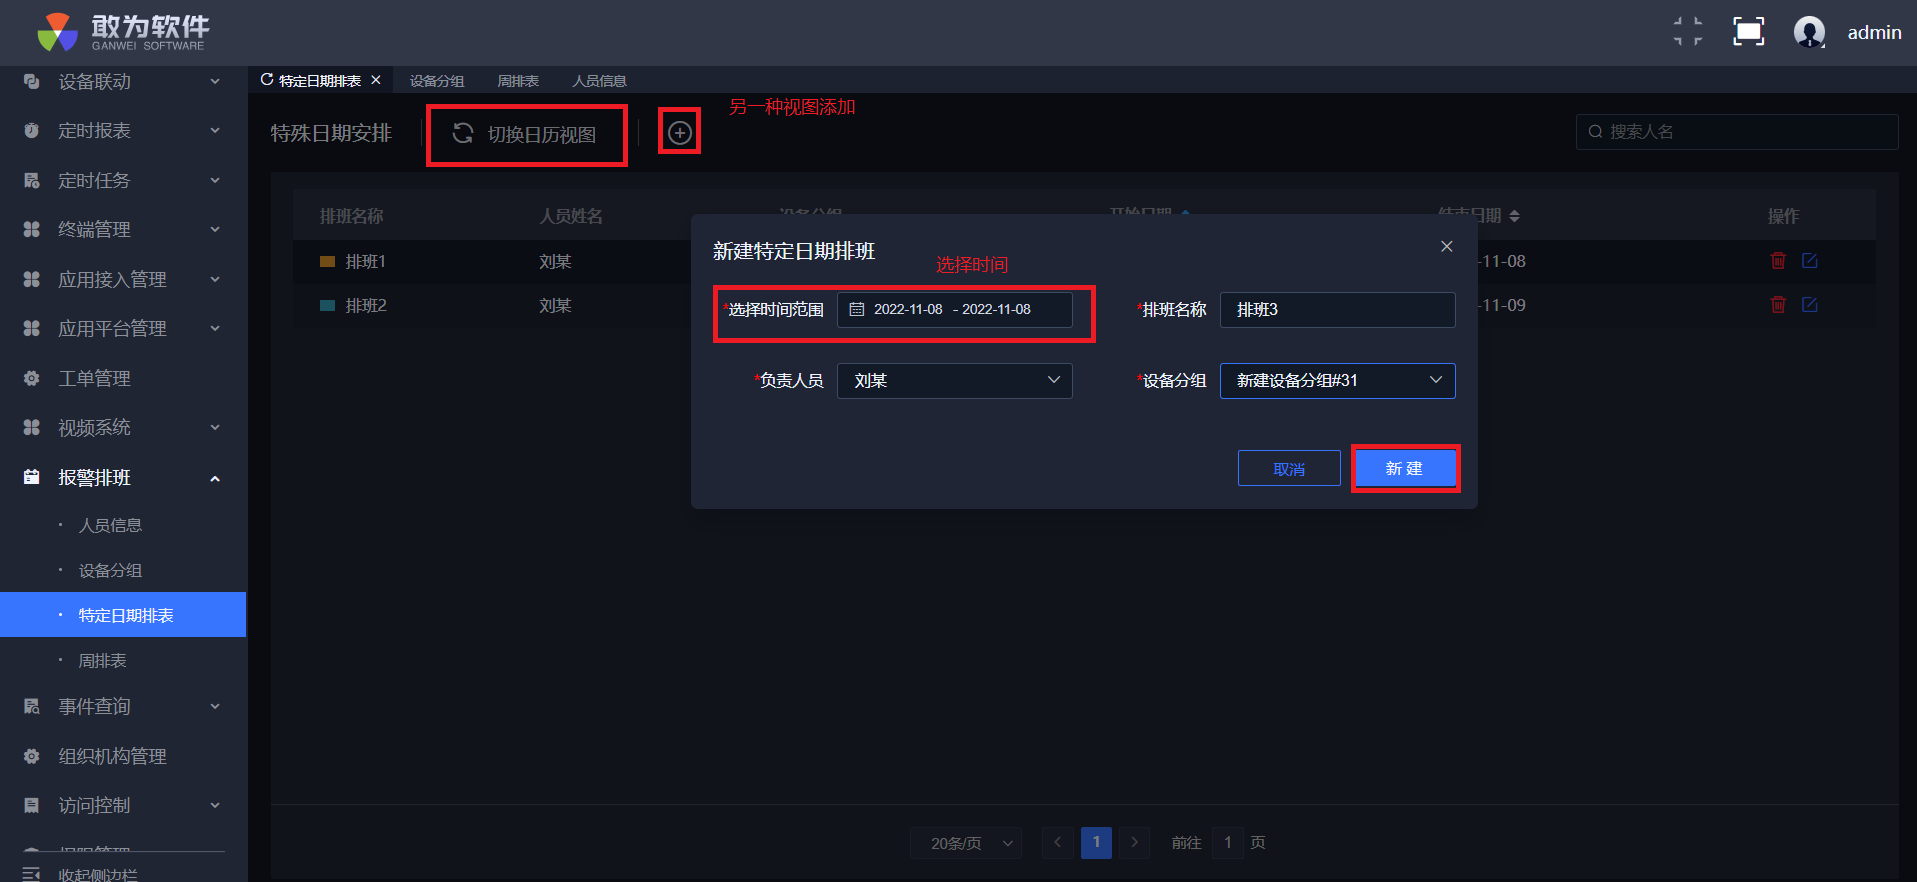
Task: Open the 负责人员 dropdown
Action: point(955,381)
